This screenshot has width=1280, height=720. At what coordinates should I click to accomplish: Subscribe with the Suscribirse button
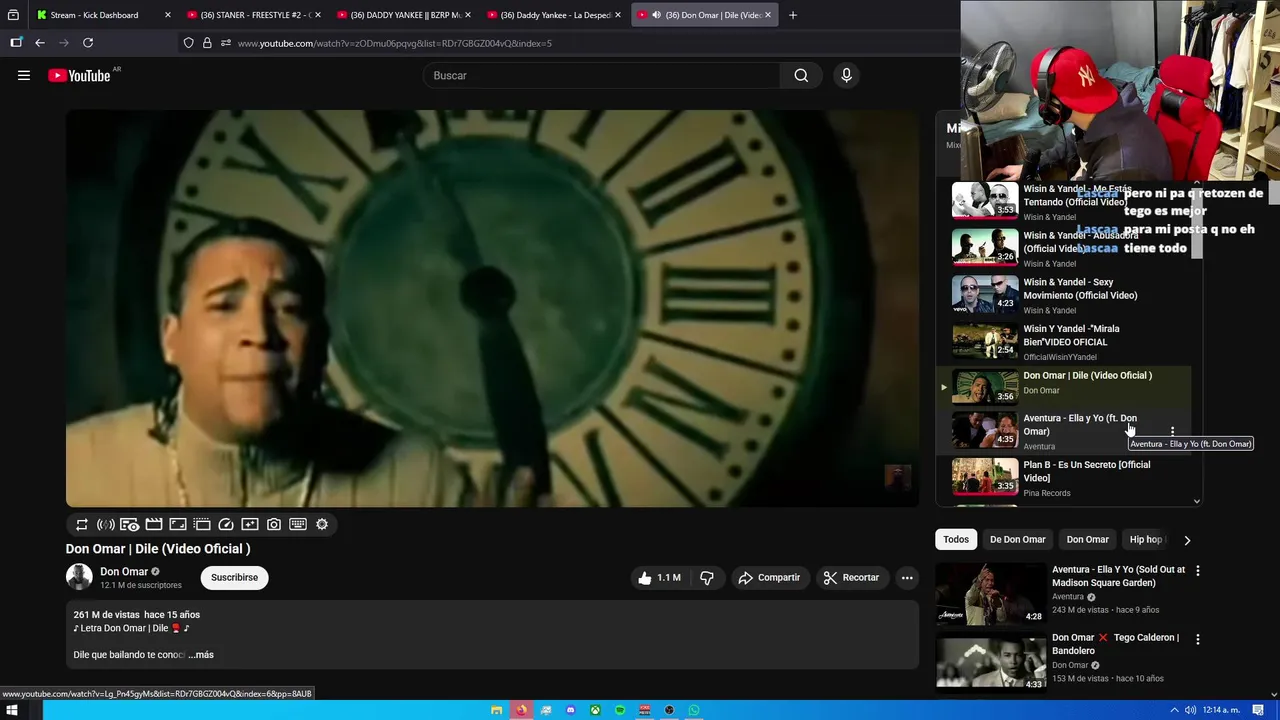click(234, 577)
